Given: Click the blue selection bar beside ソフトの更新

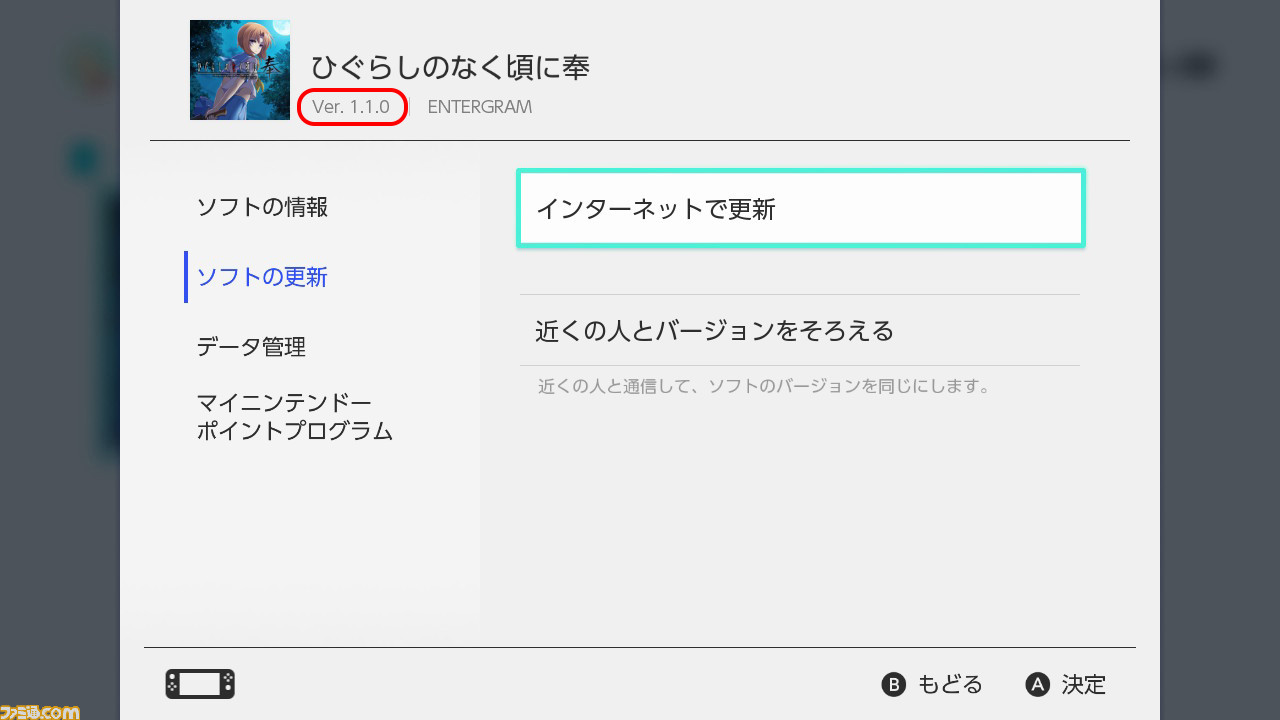Looking at the screenshot, I should (x=186, y=277).
